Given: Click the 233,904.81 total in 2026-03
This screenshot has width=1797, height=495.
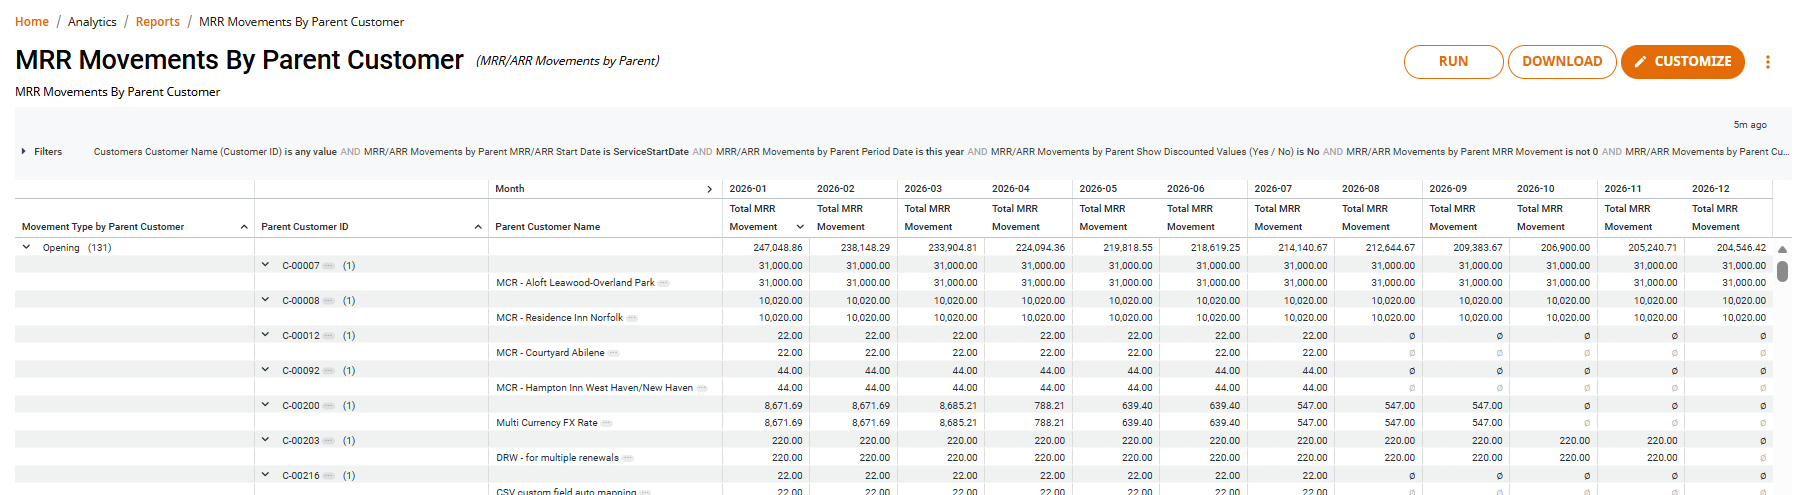Looking at the screenshot, I should pos(953,248).
